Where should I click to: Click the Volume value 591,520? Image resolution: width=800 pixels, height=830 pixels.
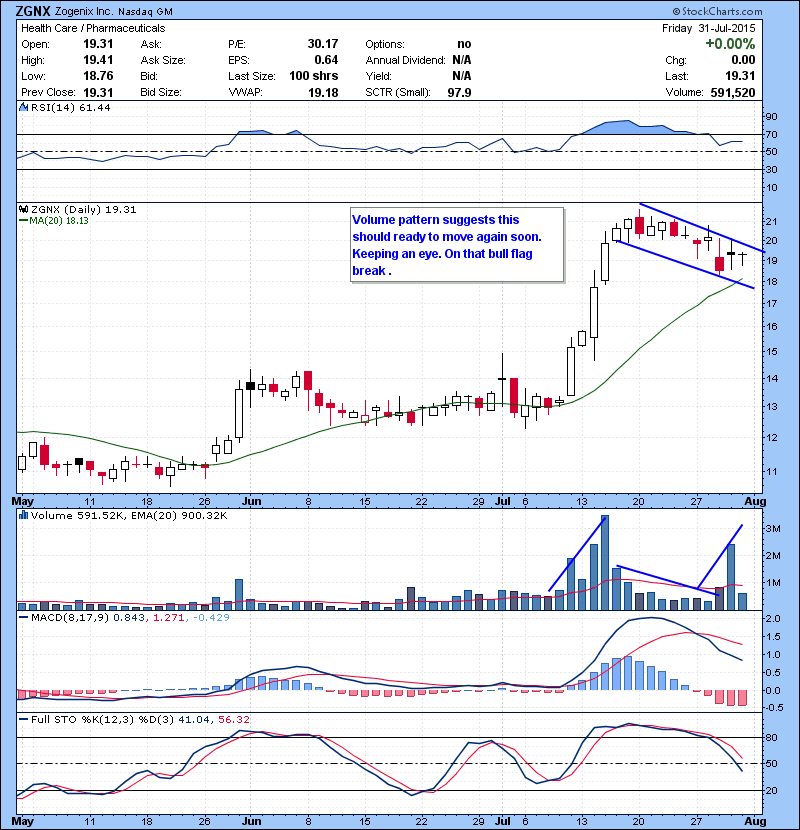point(733,93)
